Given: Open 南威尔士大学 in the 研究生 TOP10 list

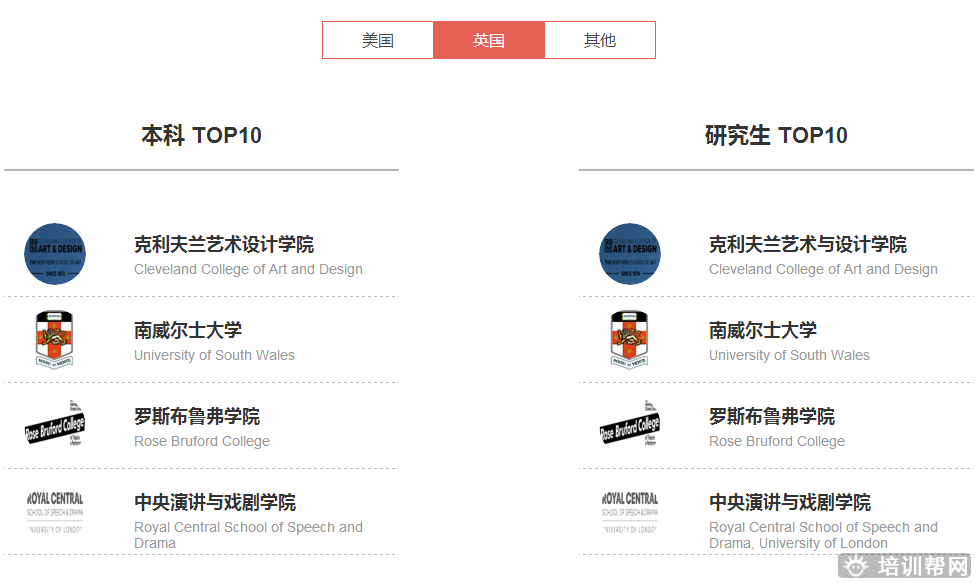Looking at the screenshot, I should point(763,330).
